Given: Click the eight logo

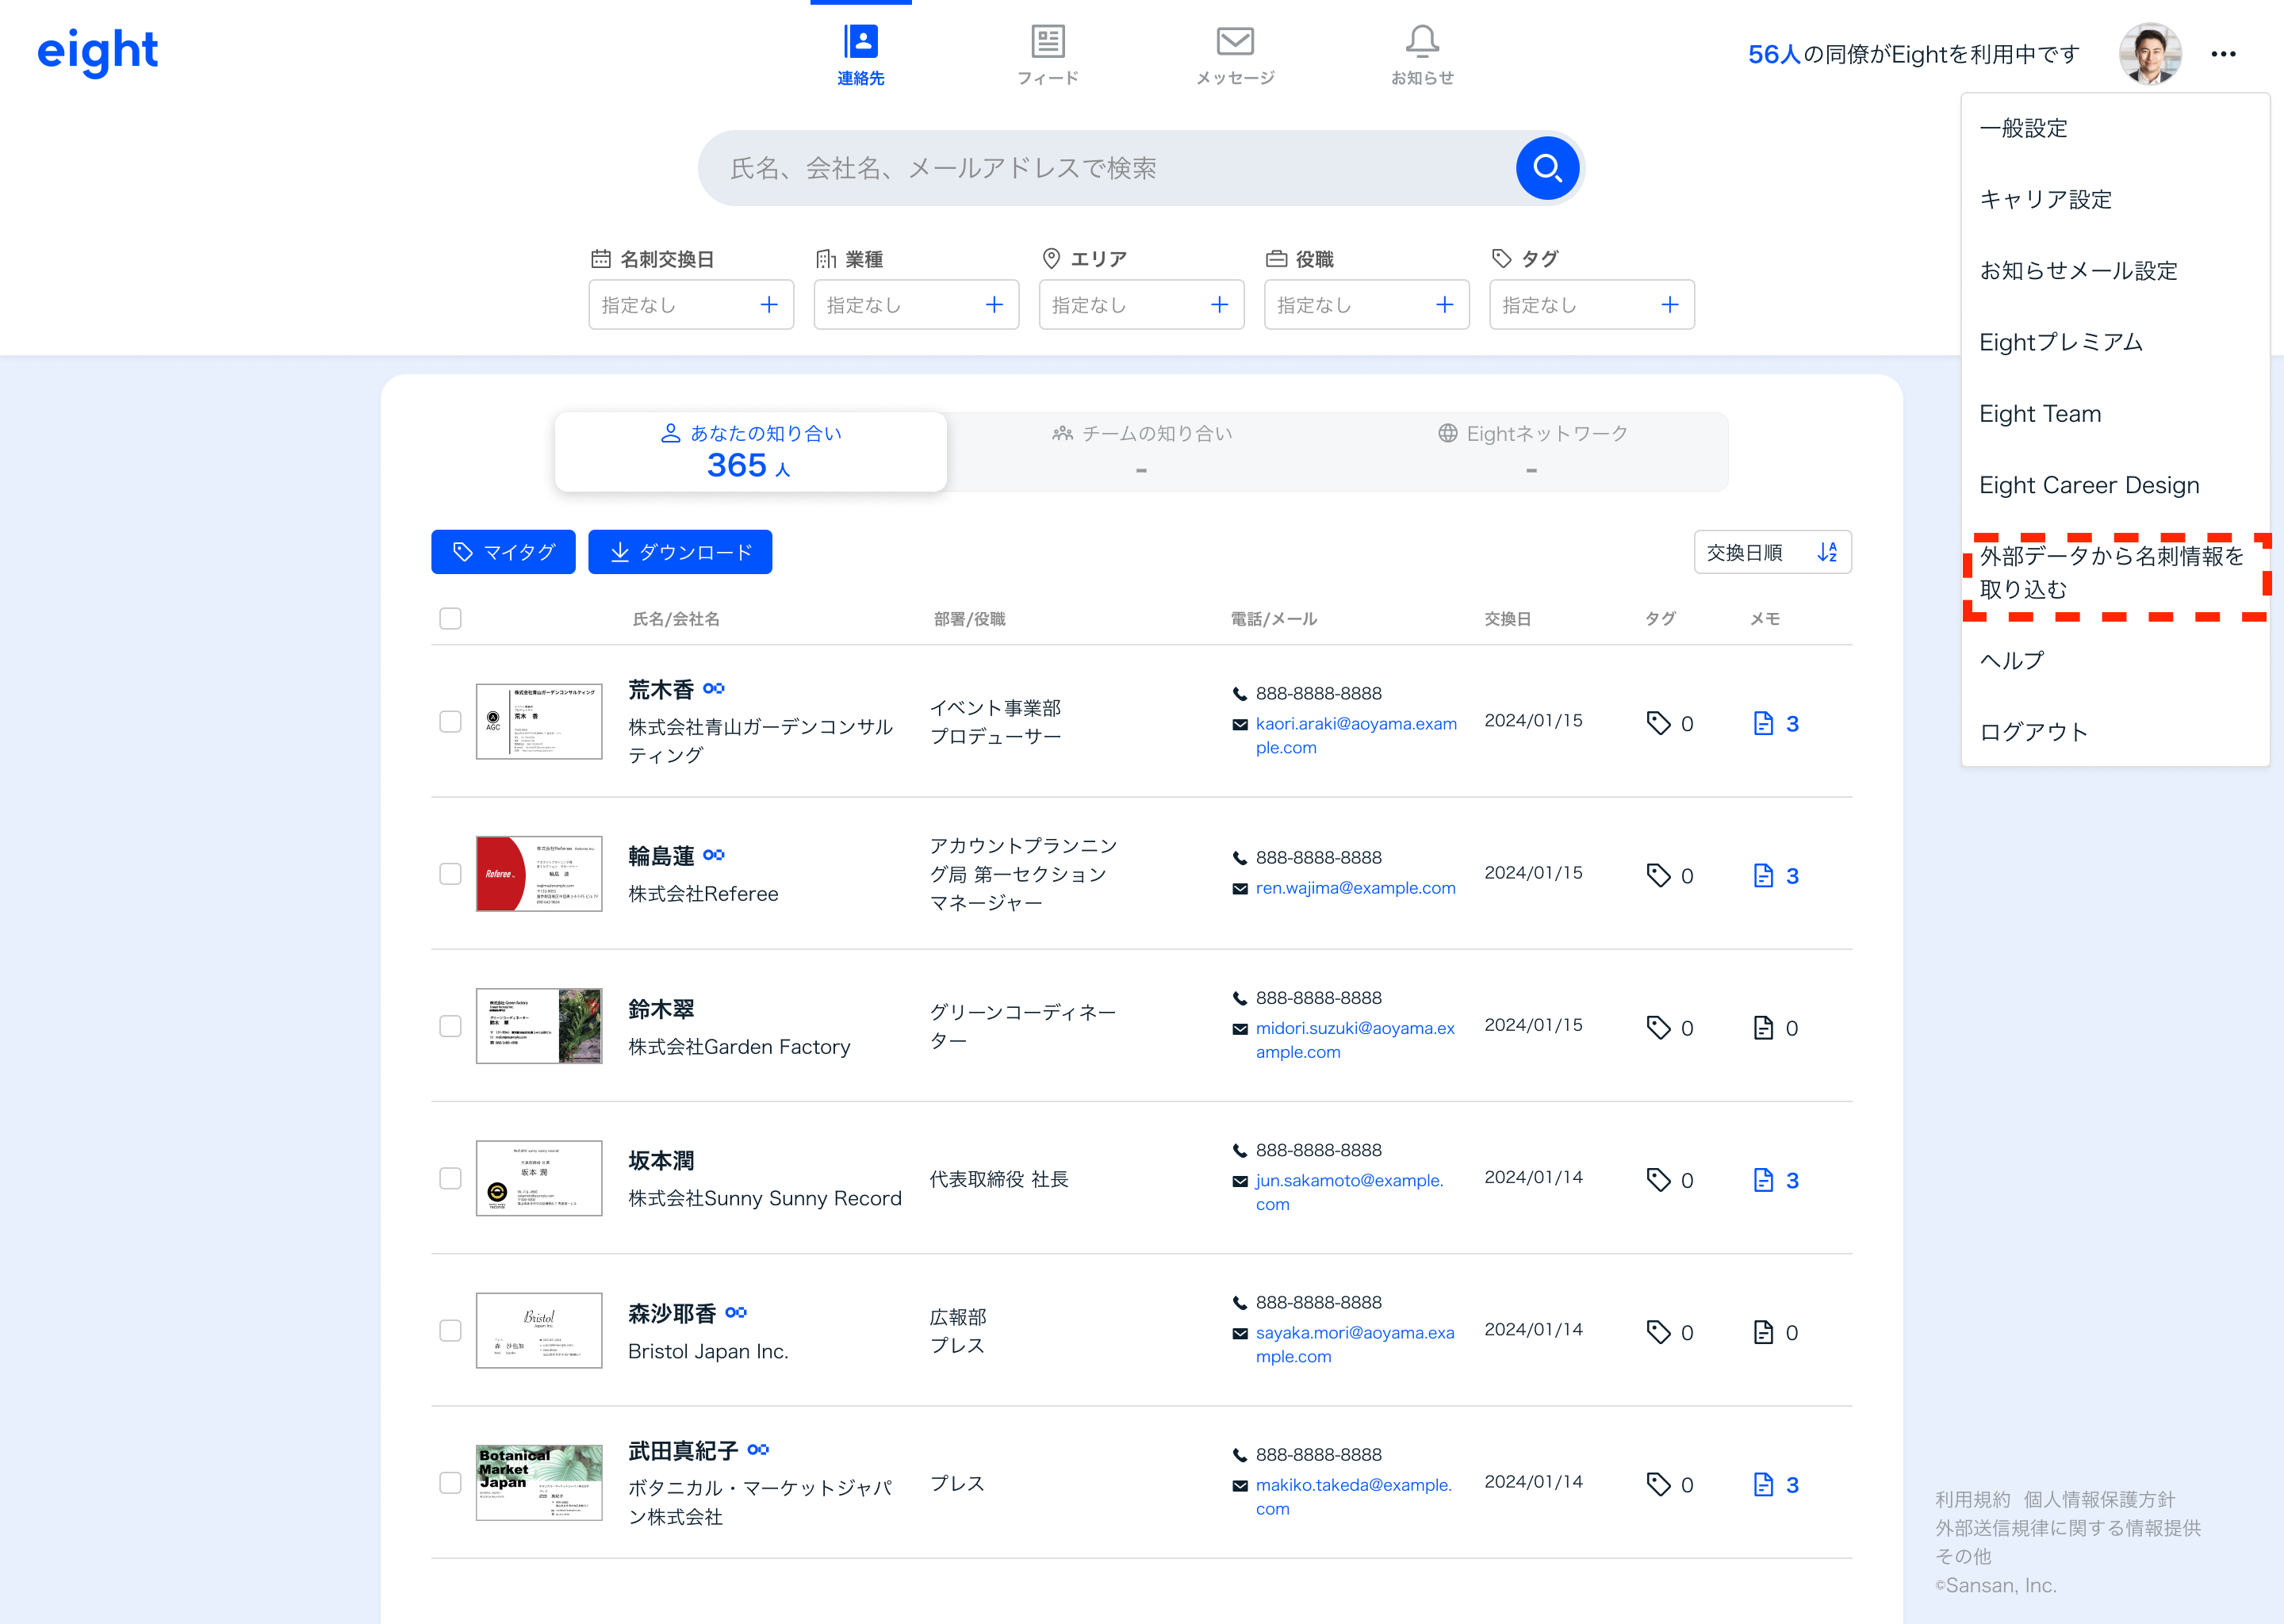Looking at the screenshot, I should (x=98, y=52).
